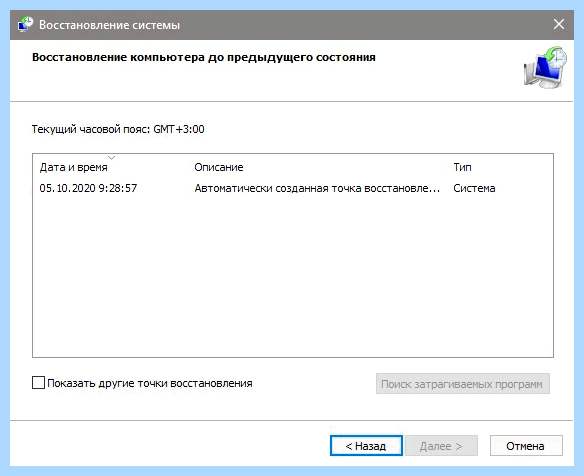Enable Показать другие точки восстановления checkbox
The height and width of the screenshot is (476, 584).
point(38,383)
